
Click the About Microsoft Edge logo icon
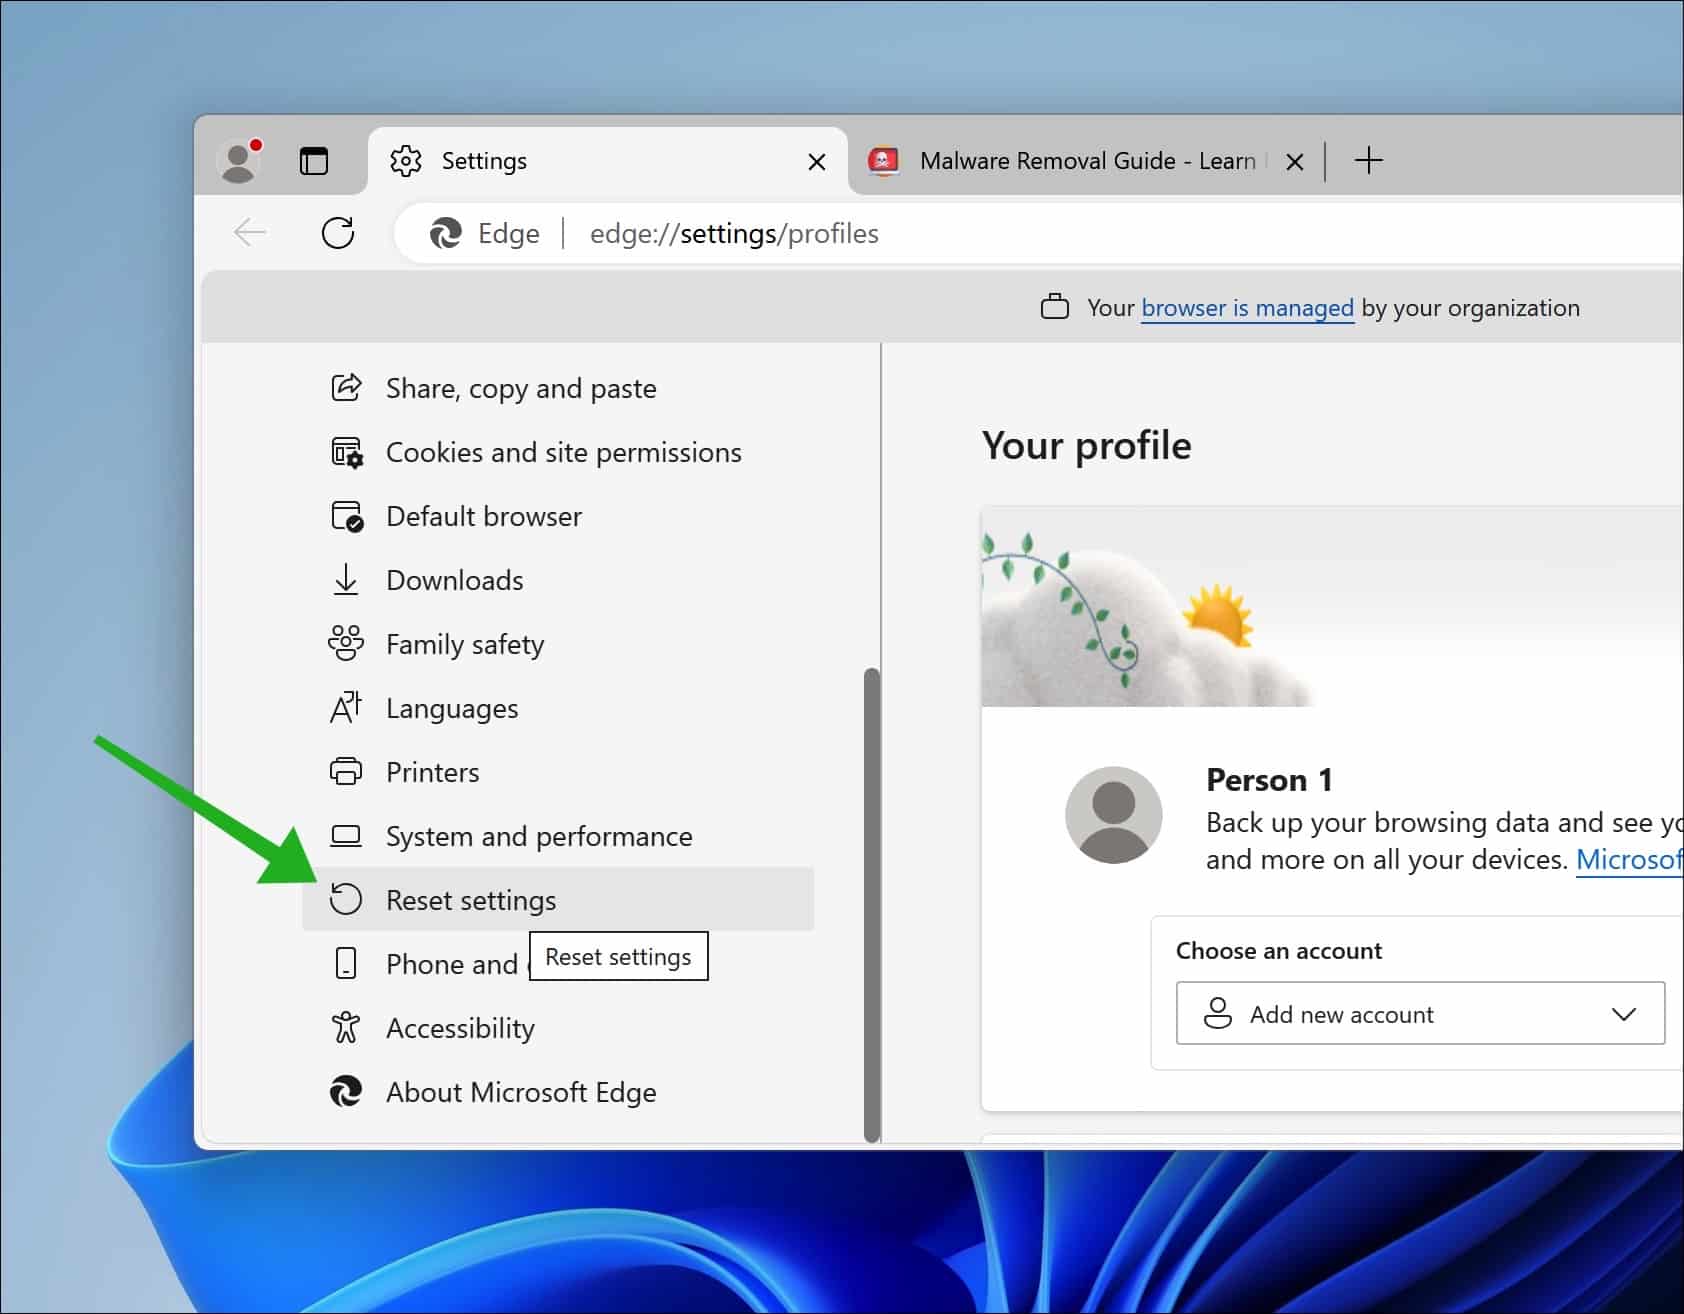[346, 1092]
